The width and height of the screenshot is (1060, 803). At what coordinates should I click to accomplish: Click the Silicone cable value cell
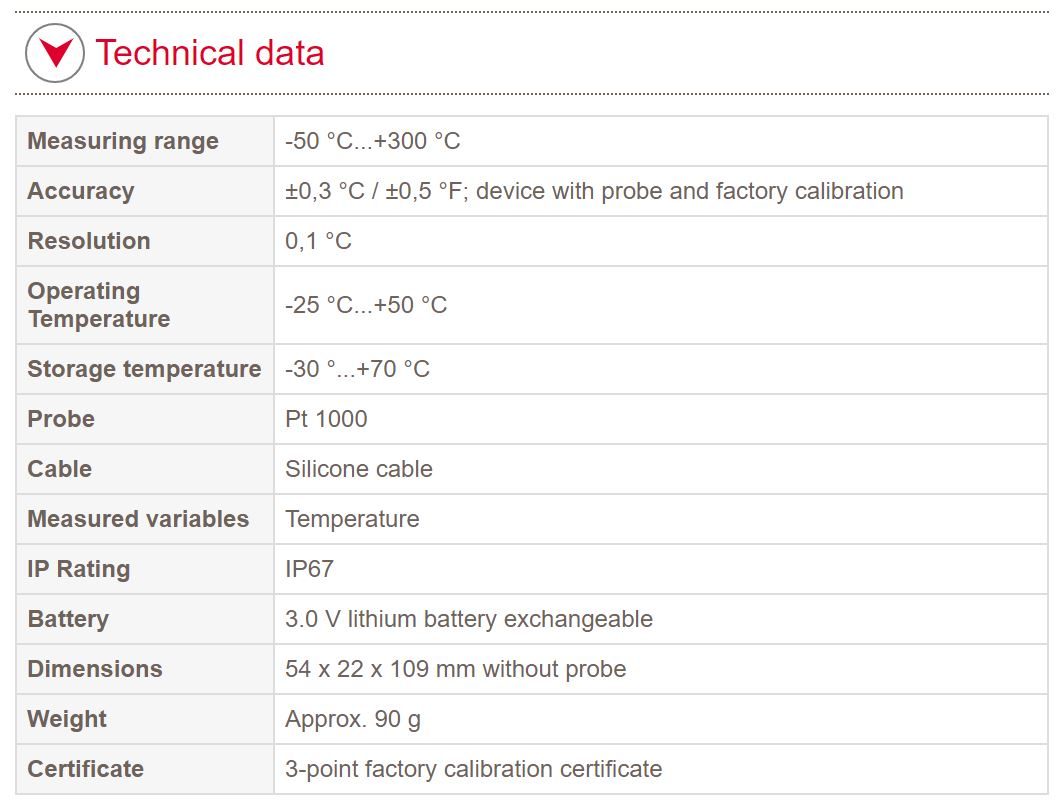point(358,469)
